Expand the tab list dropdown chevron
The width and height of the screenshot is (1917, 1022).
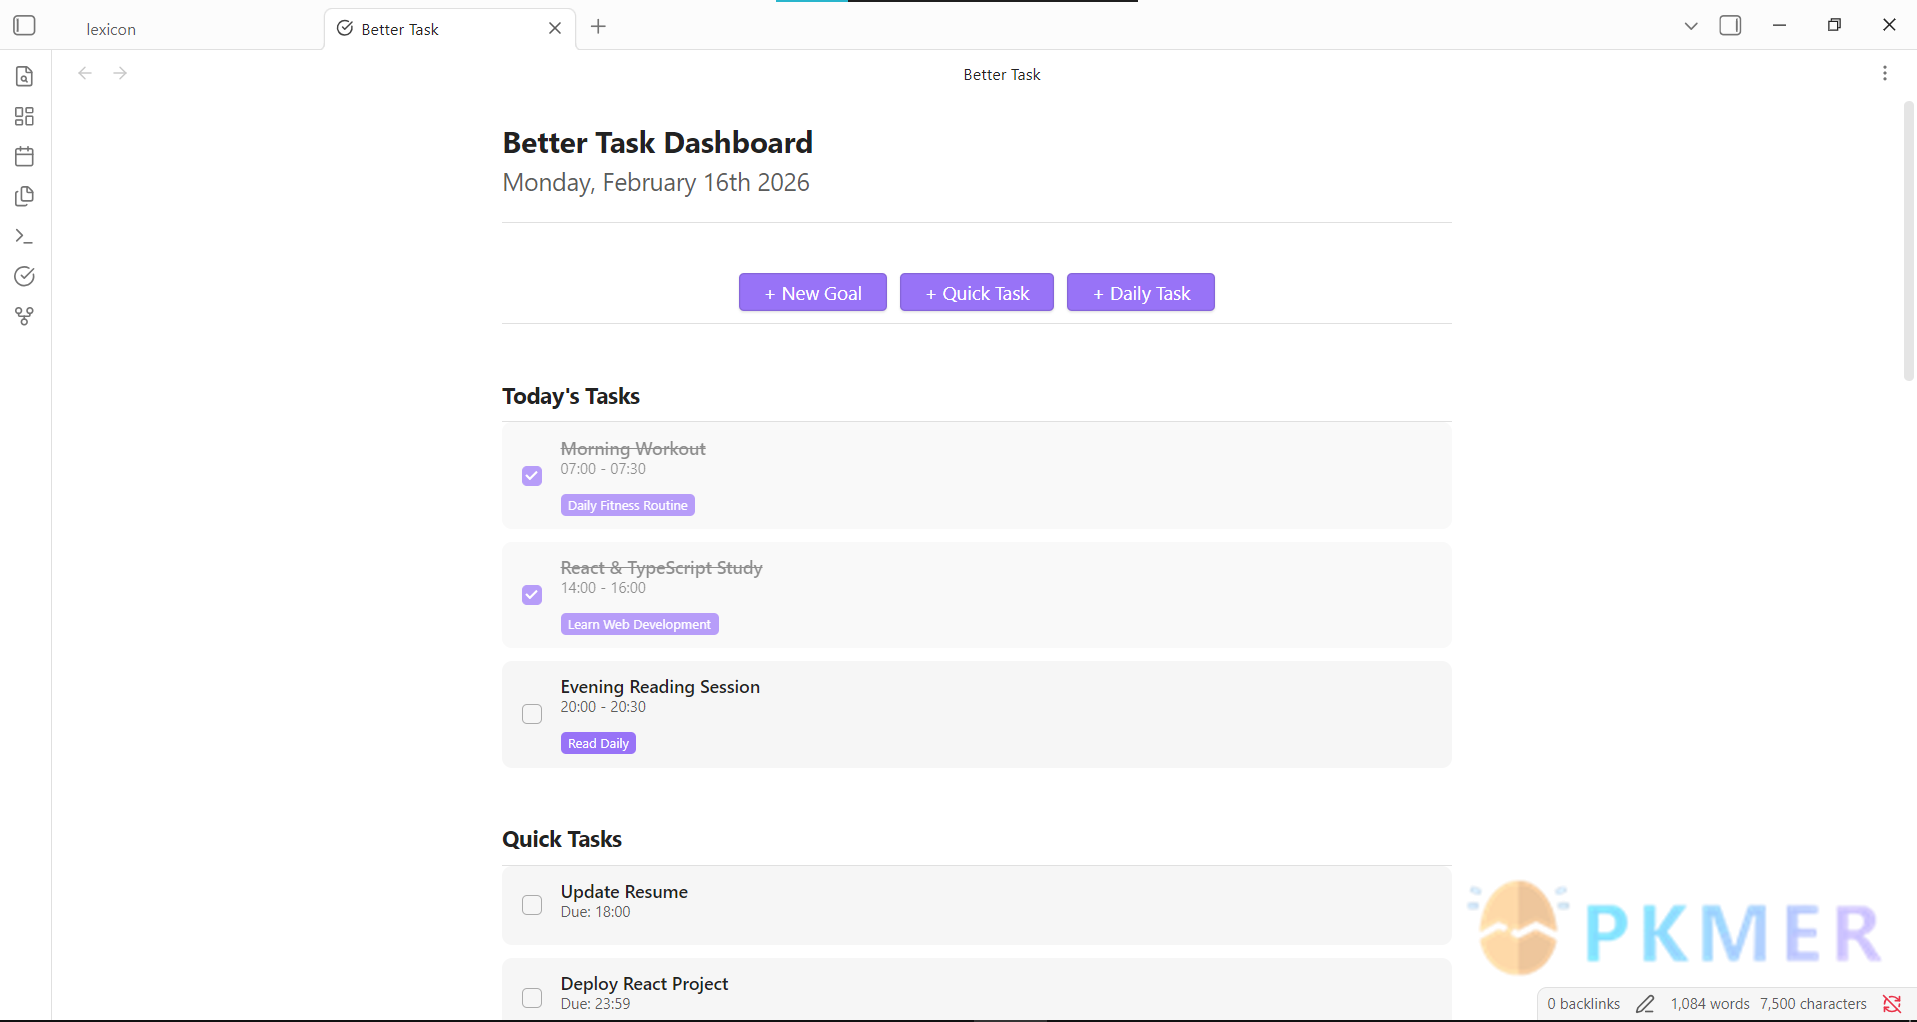[x=1691, y=26]
